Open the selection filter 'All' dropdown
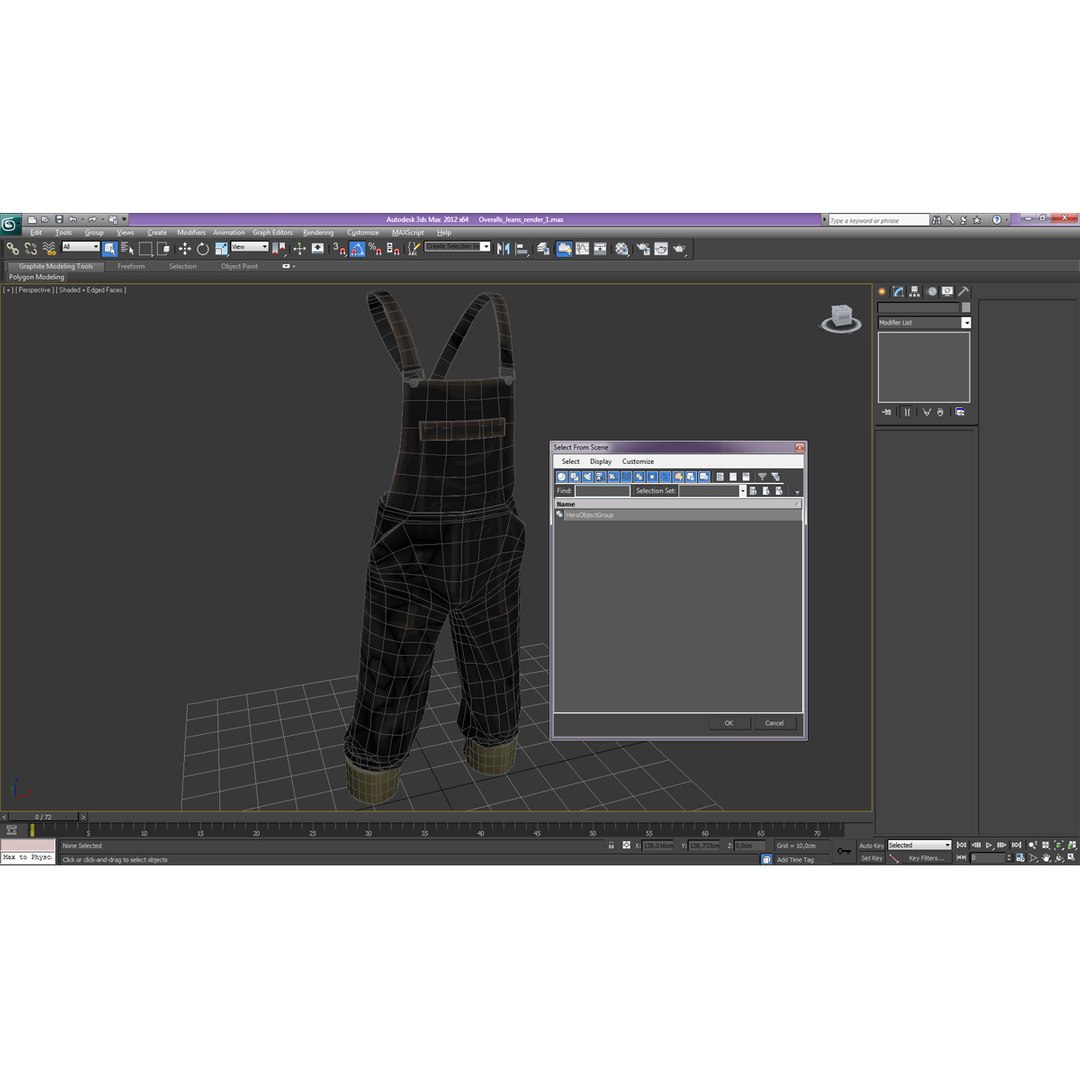The image size is (1080, 1080). [x=81, y=247]
